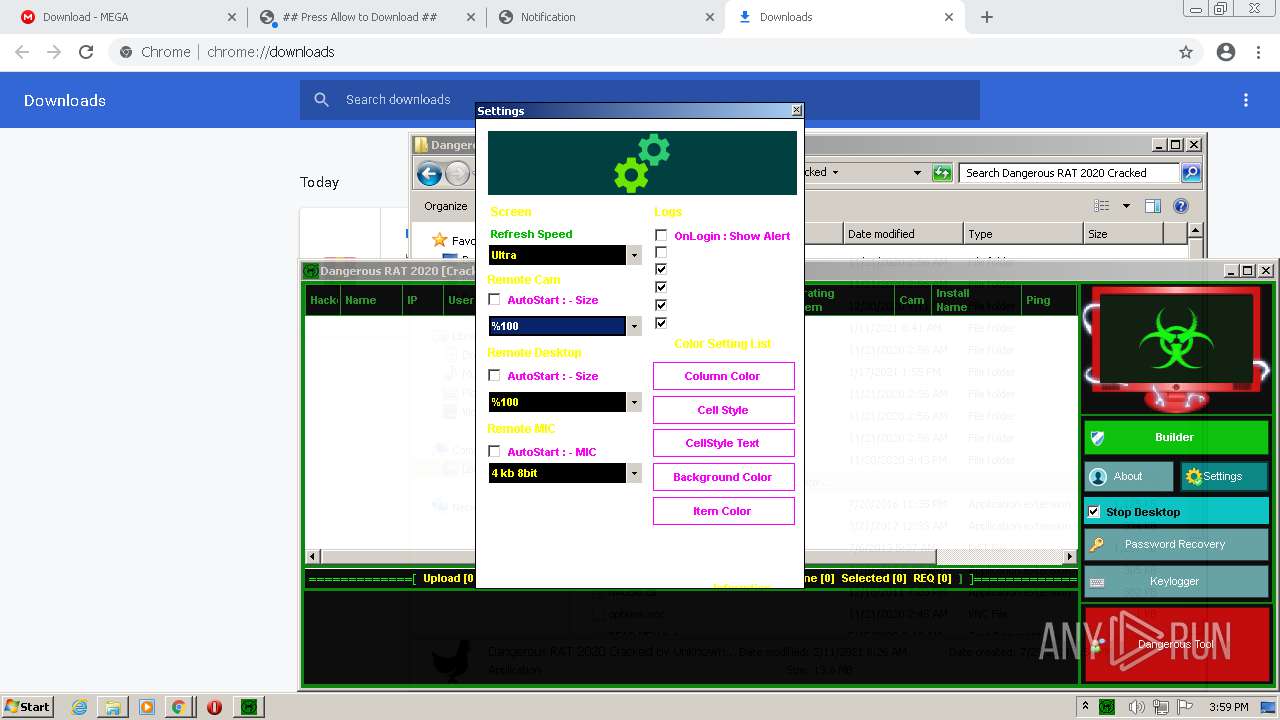
Task: Open a new Chrome tab with plus
Action: coord(987,17)
